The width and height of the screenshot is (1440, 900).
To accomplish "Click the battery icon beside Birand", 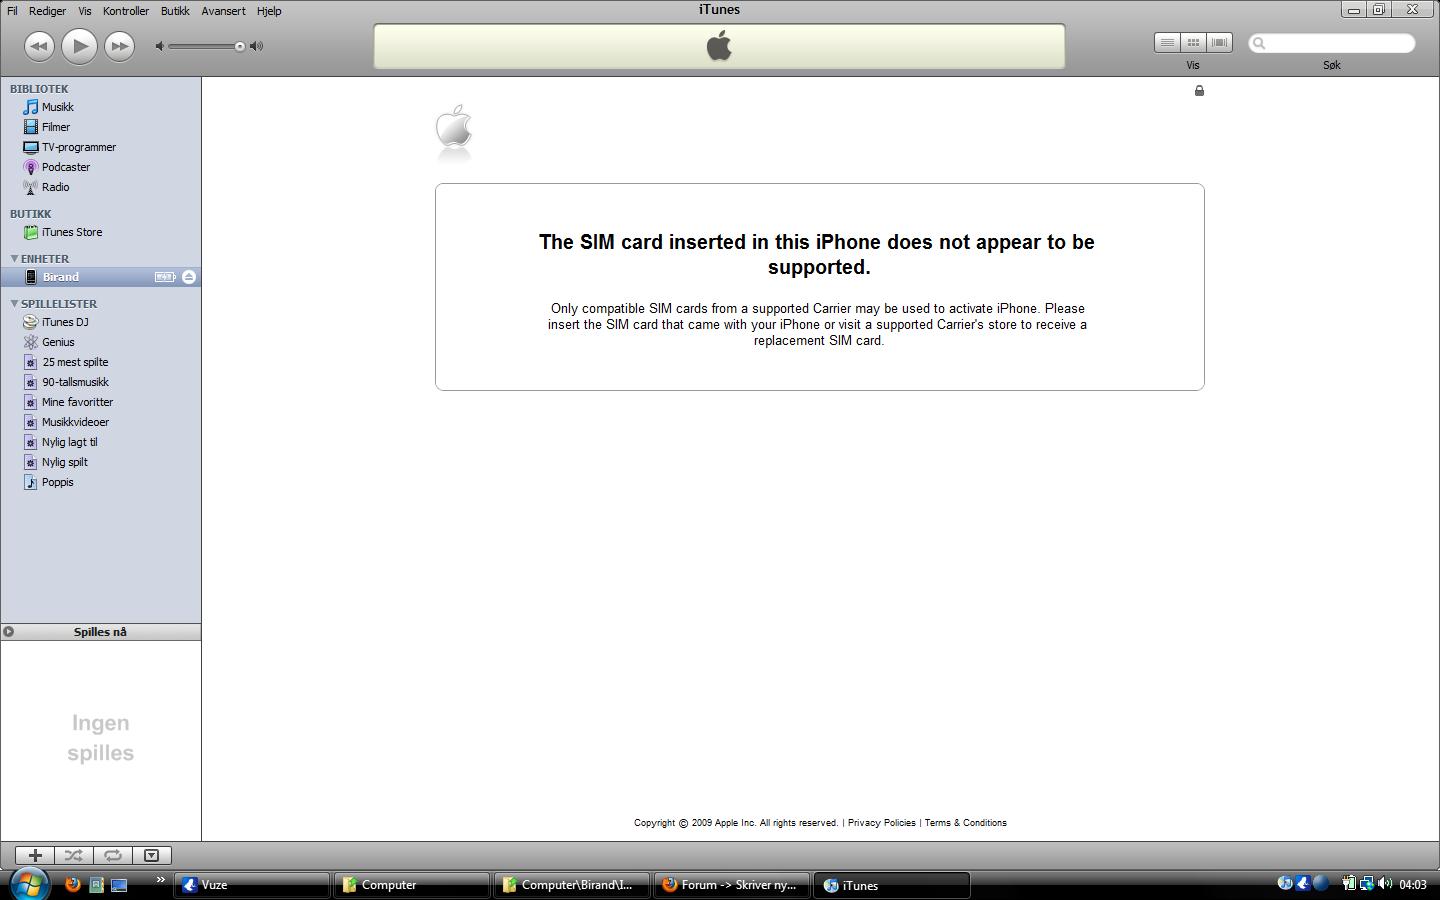I will point(165,277).
